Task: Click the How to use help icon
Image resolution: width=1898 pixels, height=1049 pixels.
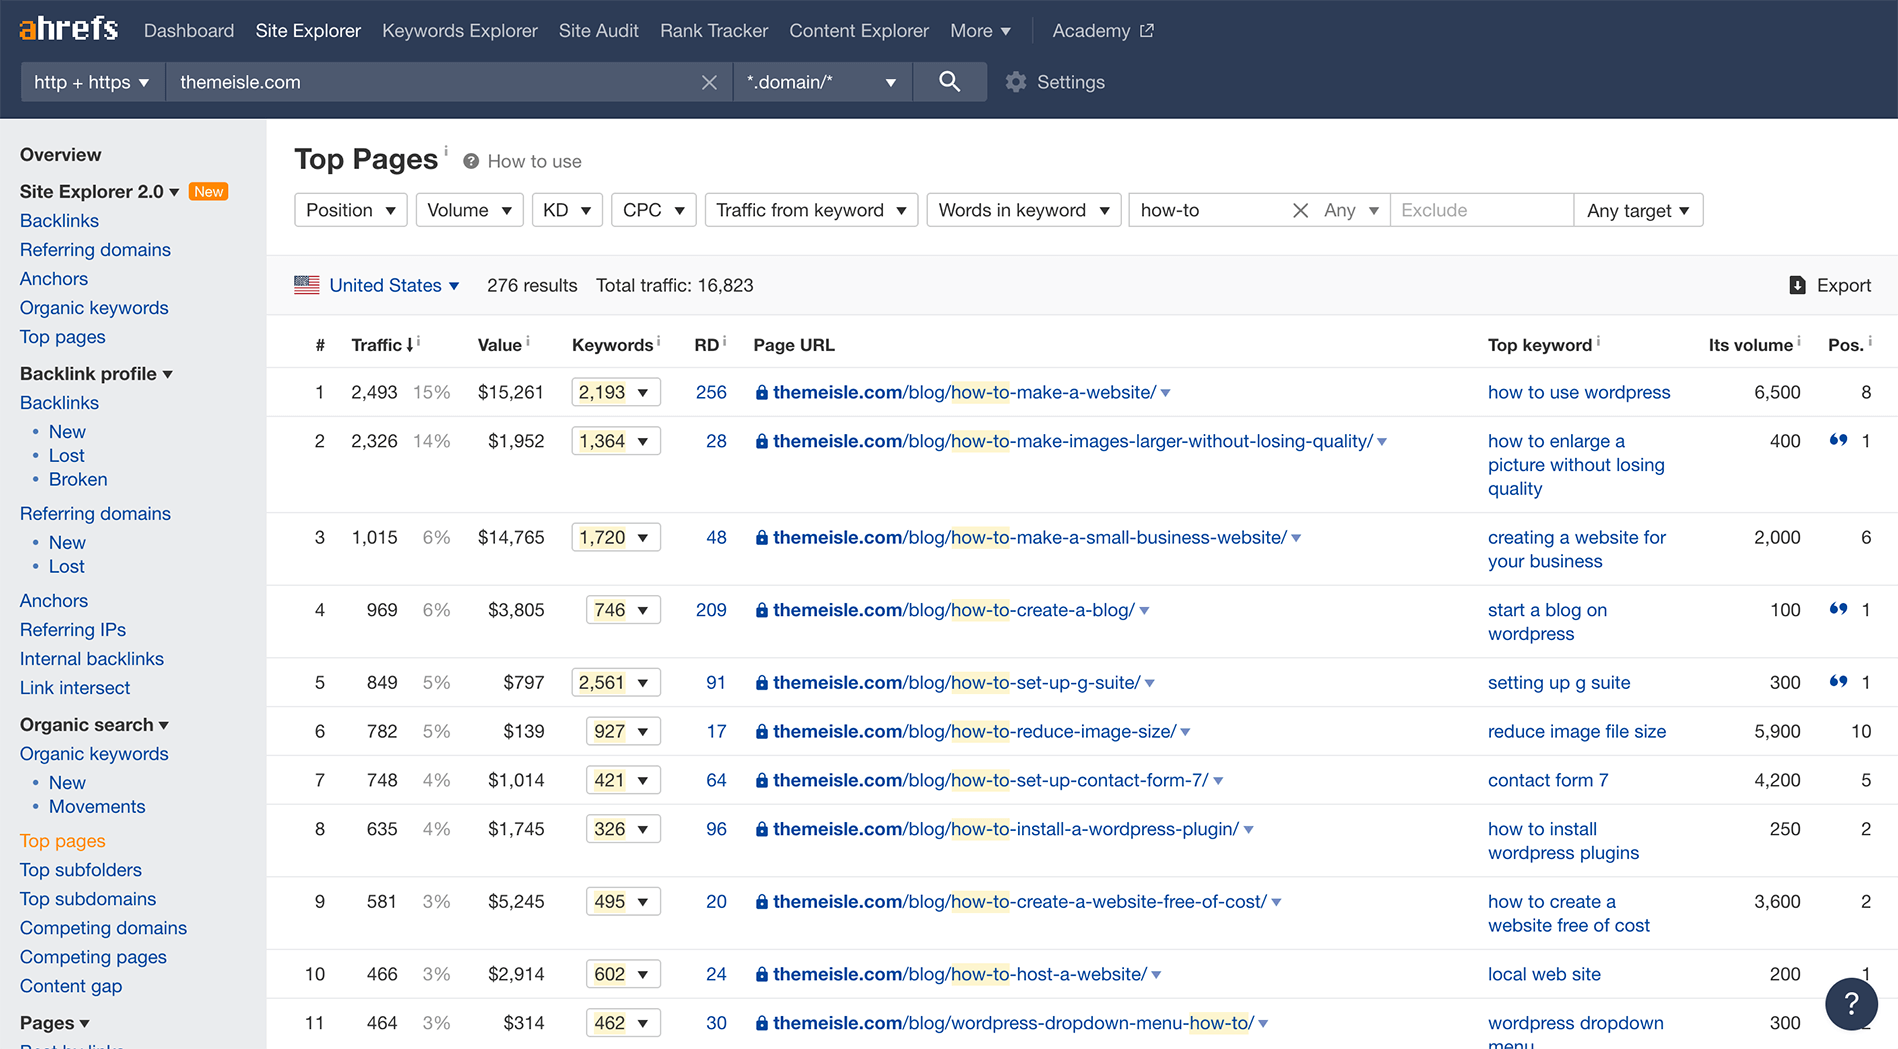Action: point(471,161)
